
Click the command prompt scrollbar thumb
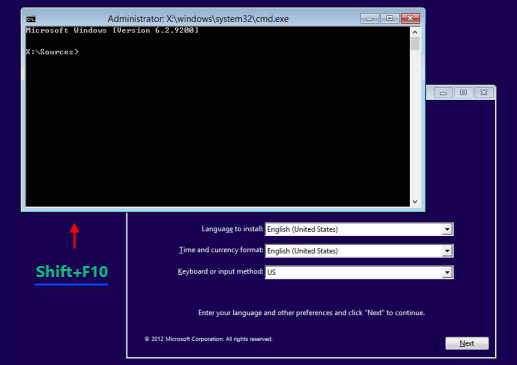(x=415, y=44)
